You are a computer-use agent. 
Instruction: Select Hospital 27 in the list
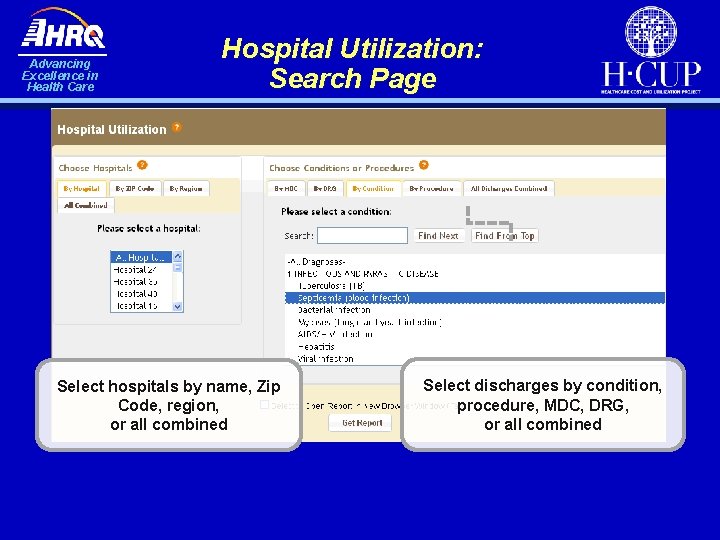tap(141, 270)
